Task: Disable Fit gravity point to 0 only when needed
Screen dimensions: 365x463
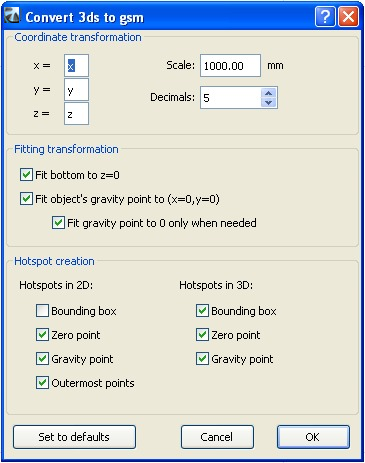Action: point(58,223)
